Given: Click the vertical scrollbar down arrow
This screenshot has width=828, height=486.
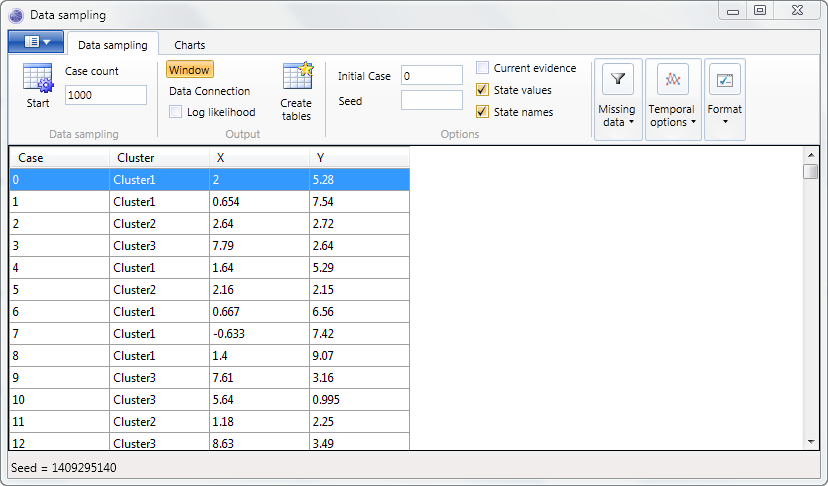Looking at the screenshot, I should tap(811, 441).
